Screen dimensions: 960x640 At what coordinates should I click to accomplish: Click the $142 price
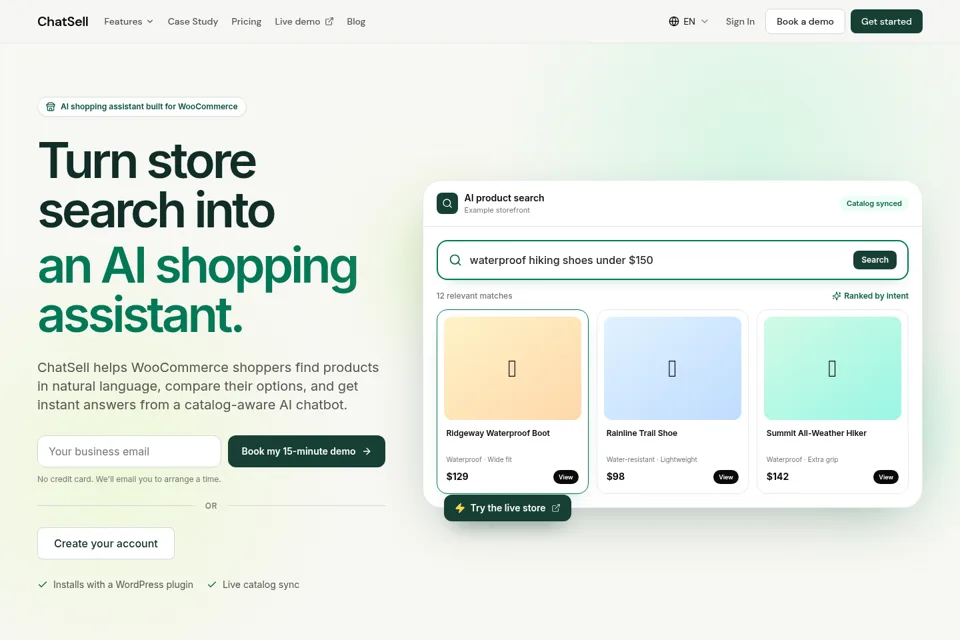[x=778, y=476]
